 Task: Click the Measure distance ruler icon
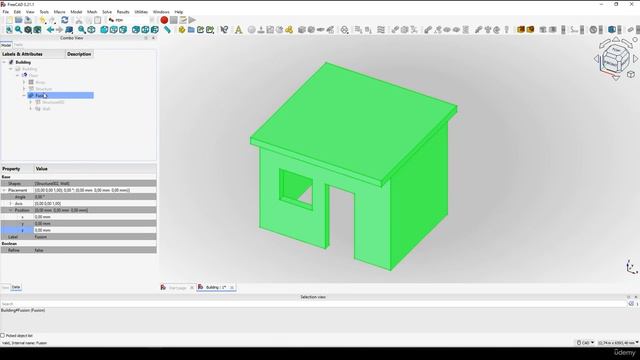pos(167,30)
